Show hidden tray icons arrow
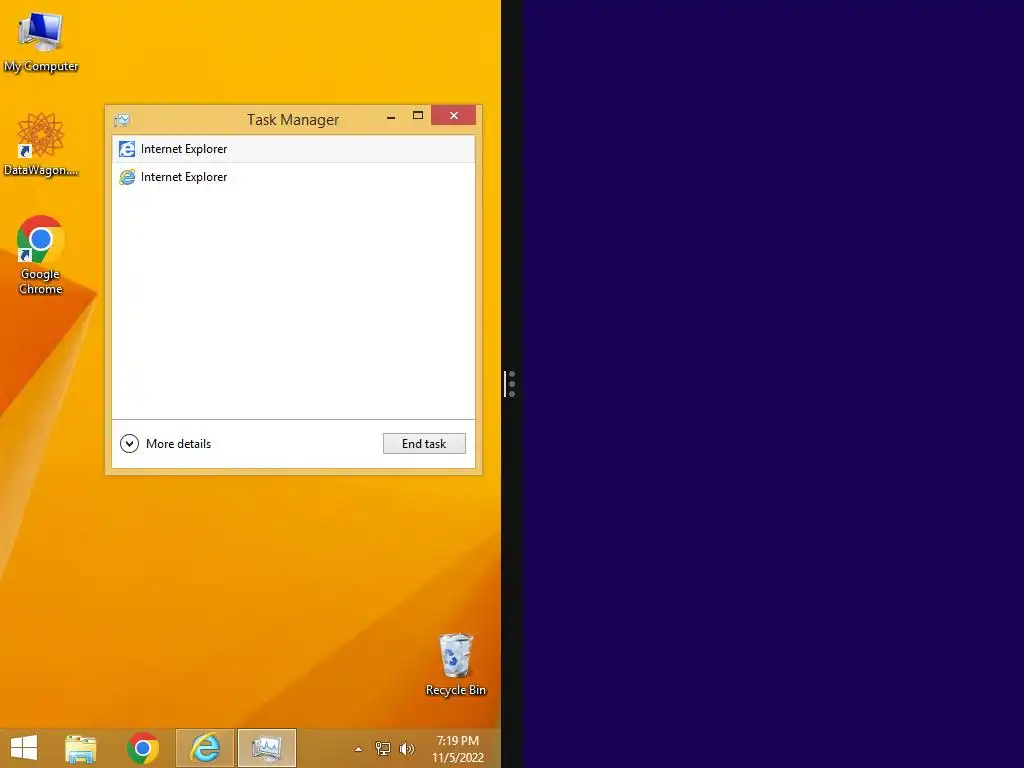The height and width of the screenshot is (768, 1024). point(358,749)
